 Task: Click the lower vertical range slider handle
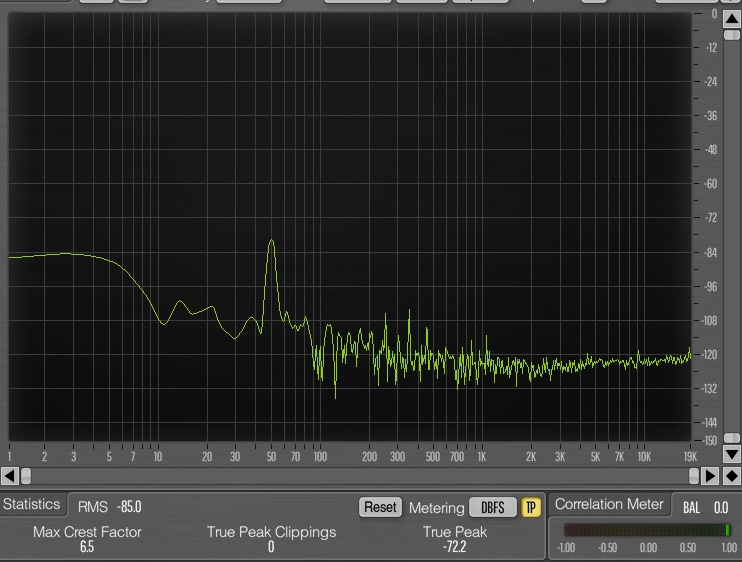[x=732, y=438]
